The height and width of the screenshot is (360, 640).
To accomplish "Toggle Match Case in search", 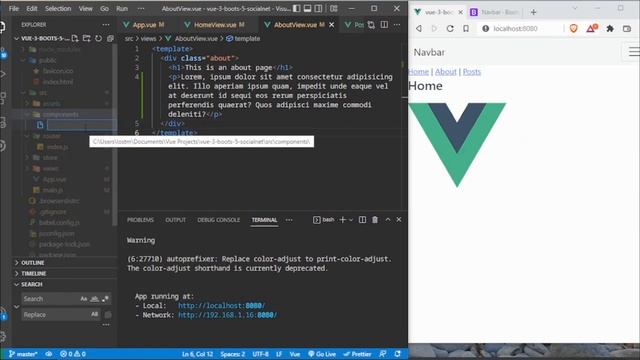I will 84,299.
